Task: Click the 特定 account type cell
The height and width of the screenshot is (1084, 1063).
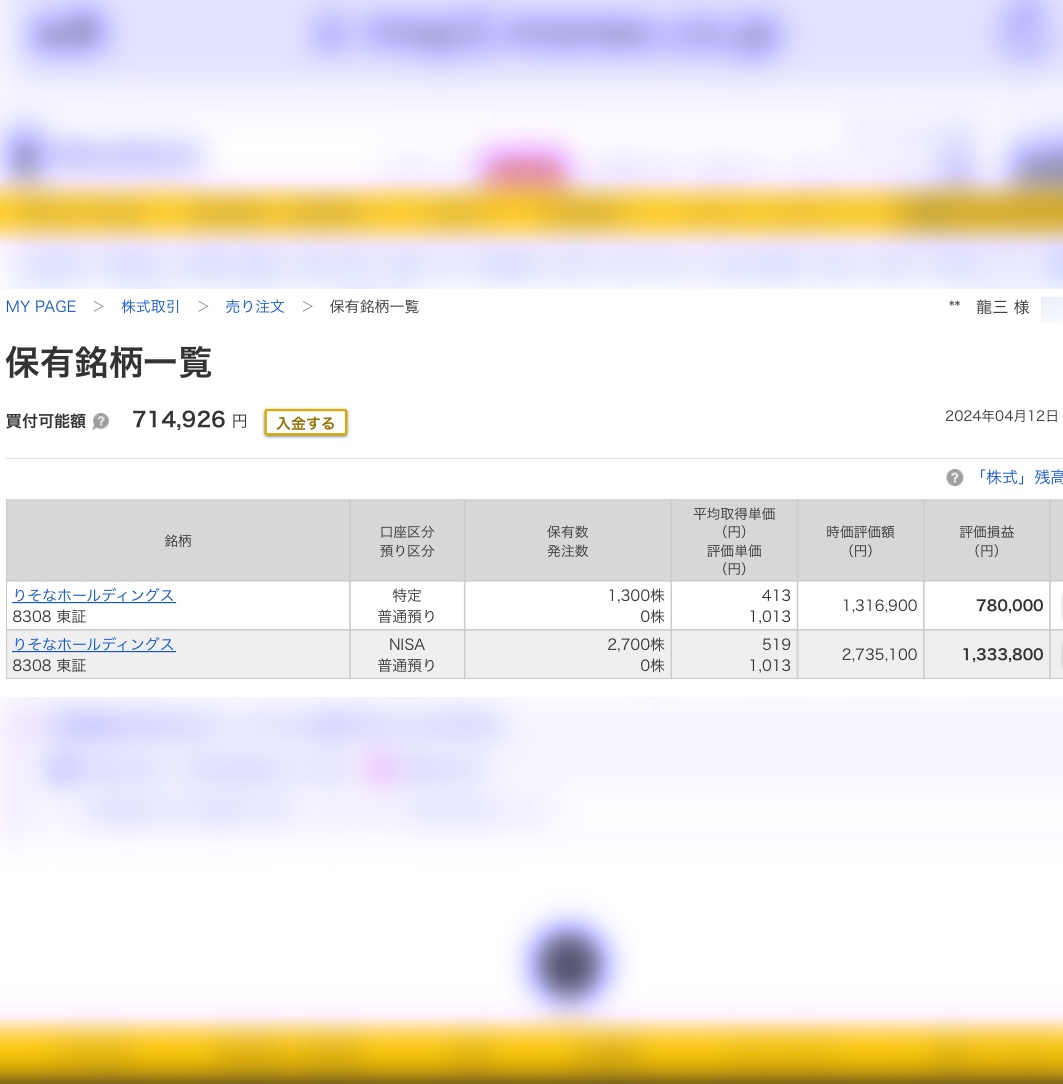Action: (407, 595)
